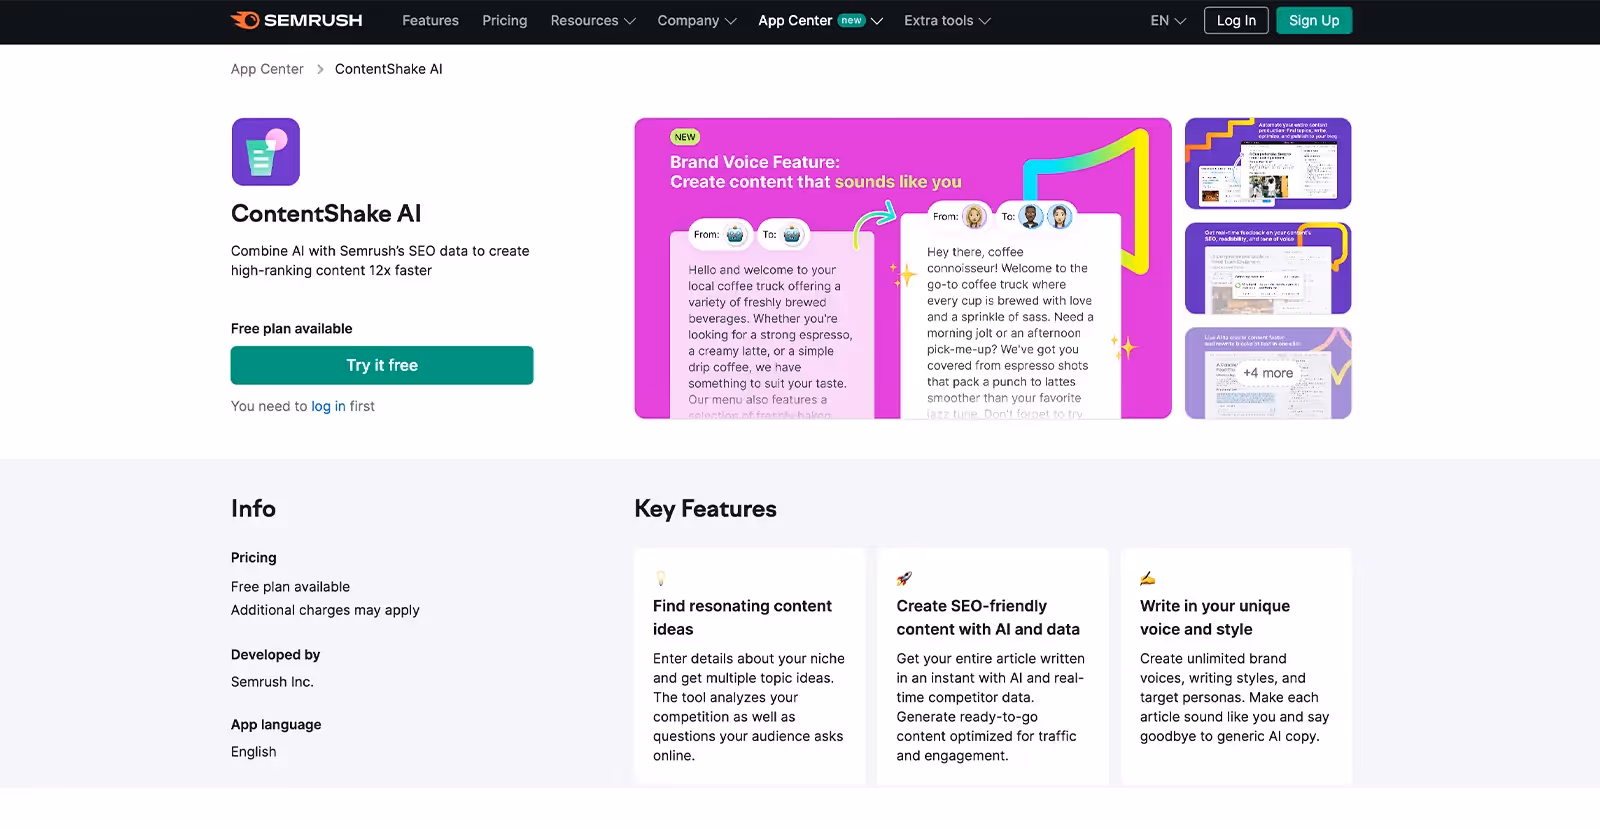This screenshot has width=1600, height=829.
Task: Click the 'Developed by' label
Action: tap(275, 655)
